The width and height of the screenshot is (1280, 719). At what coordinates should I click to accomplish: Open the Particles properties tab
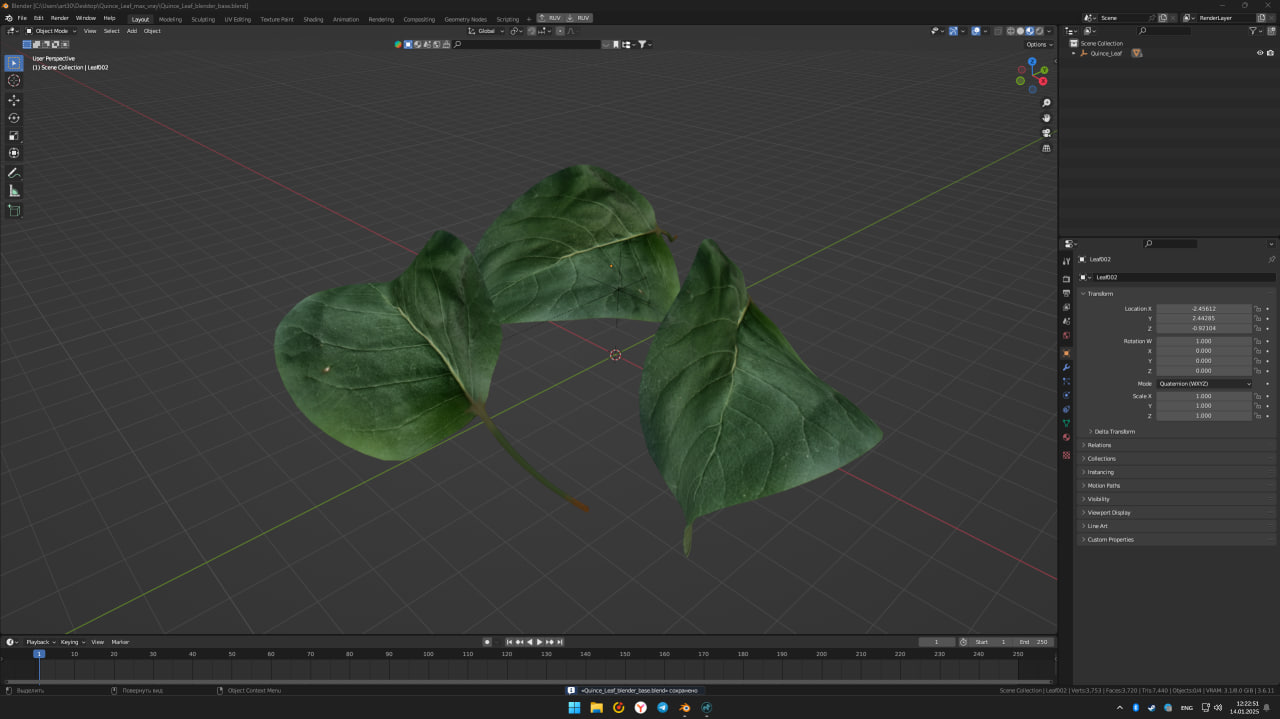pyautogui.click(x=1066, y=381)
